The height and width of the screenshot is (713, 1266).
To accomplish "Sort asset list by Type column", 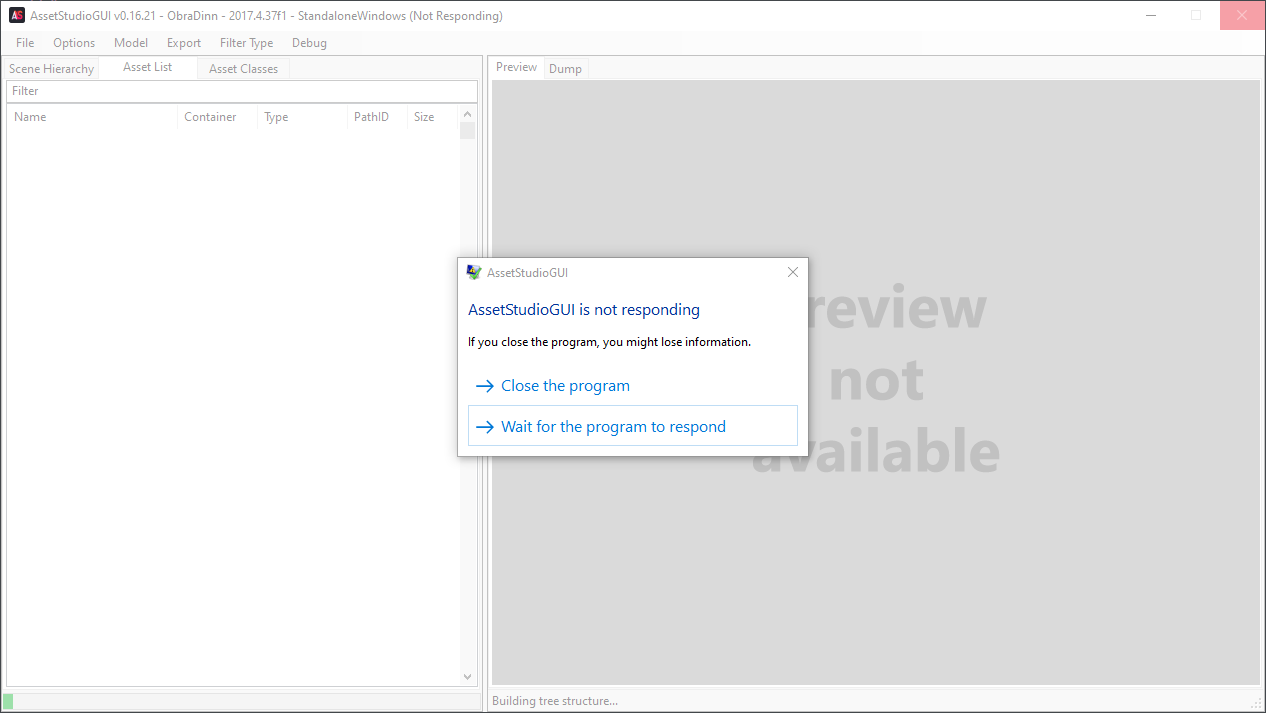I will (276, 117).
